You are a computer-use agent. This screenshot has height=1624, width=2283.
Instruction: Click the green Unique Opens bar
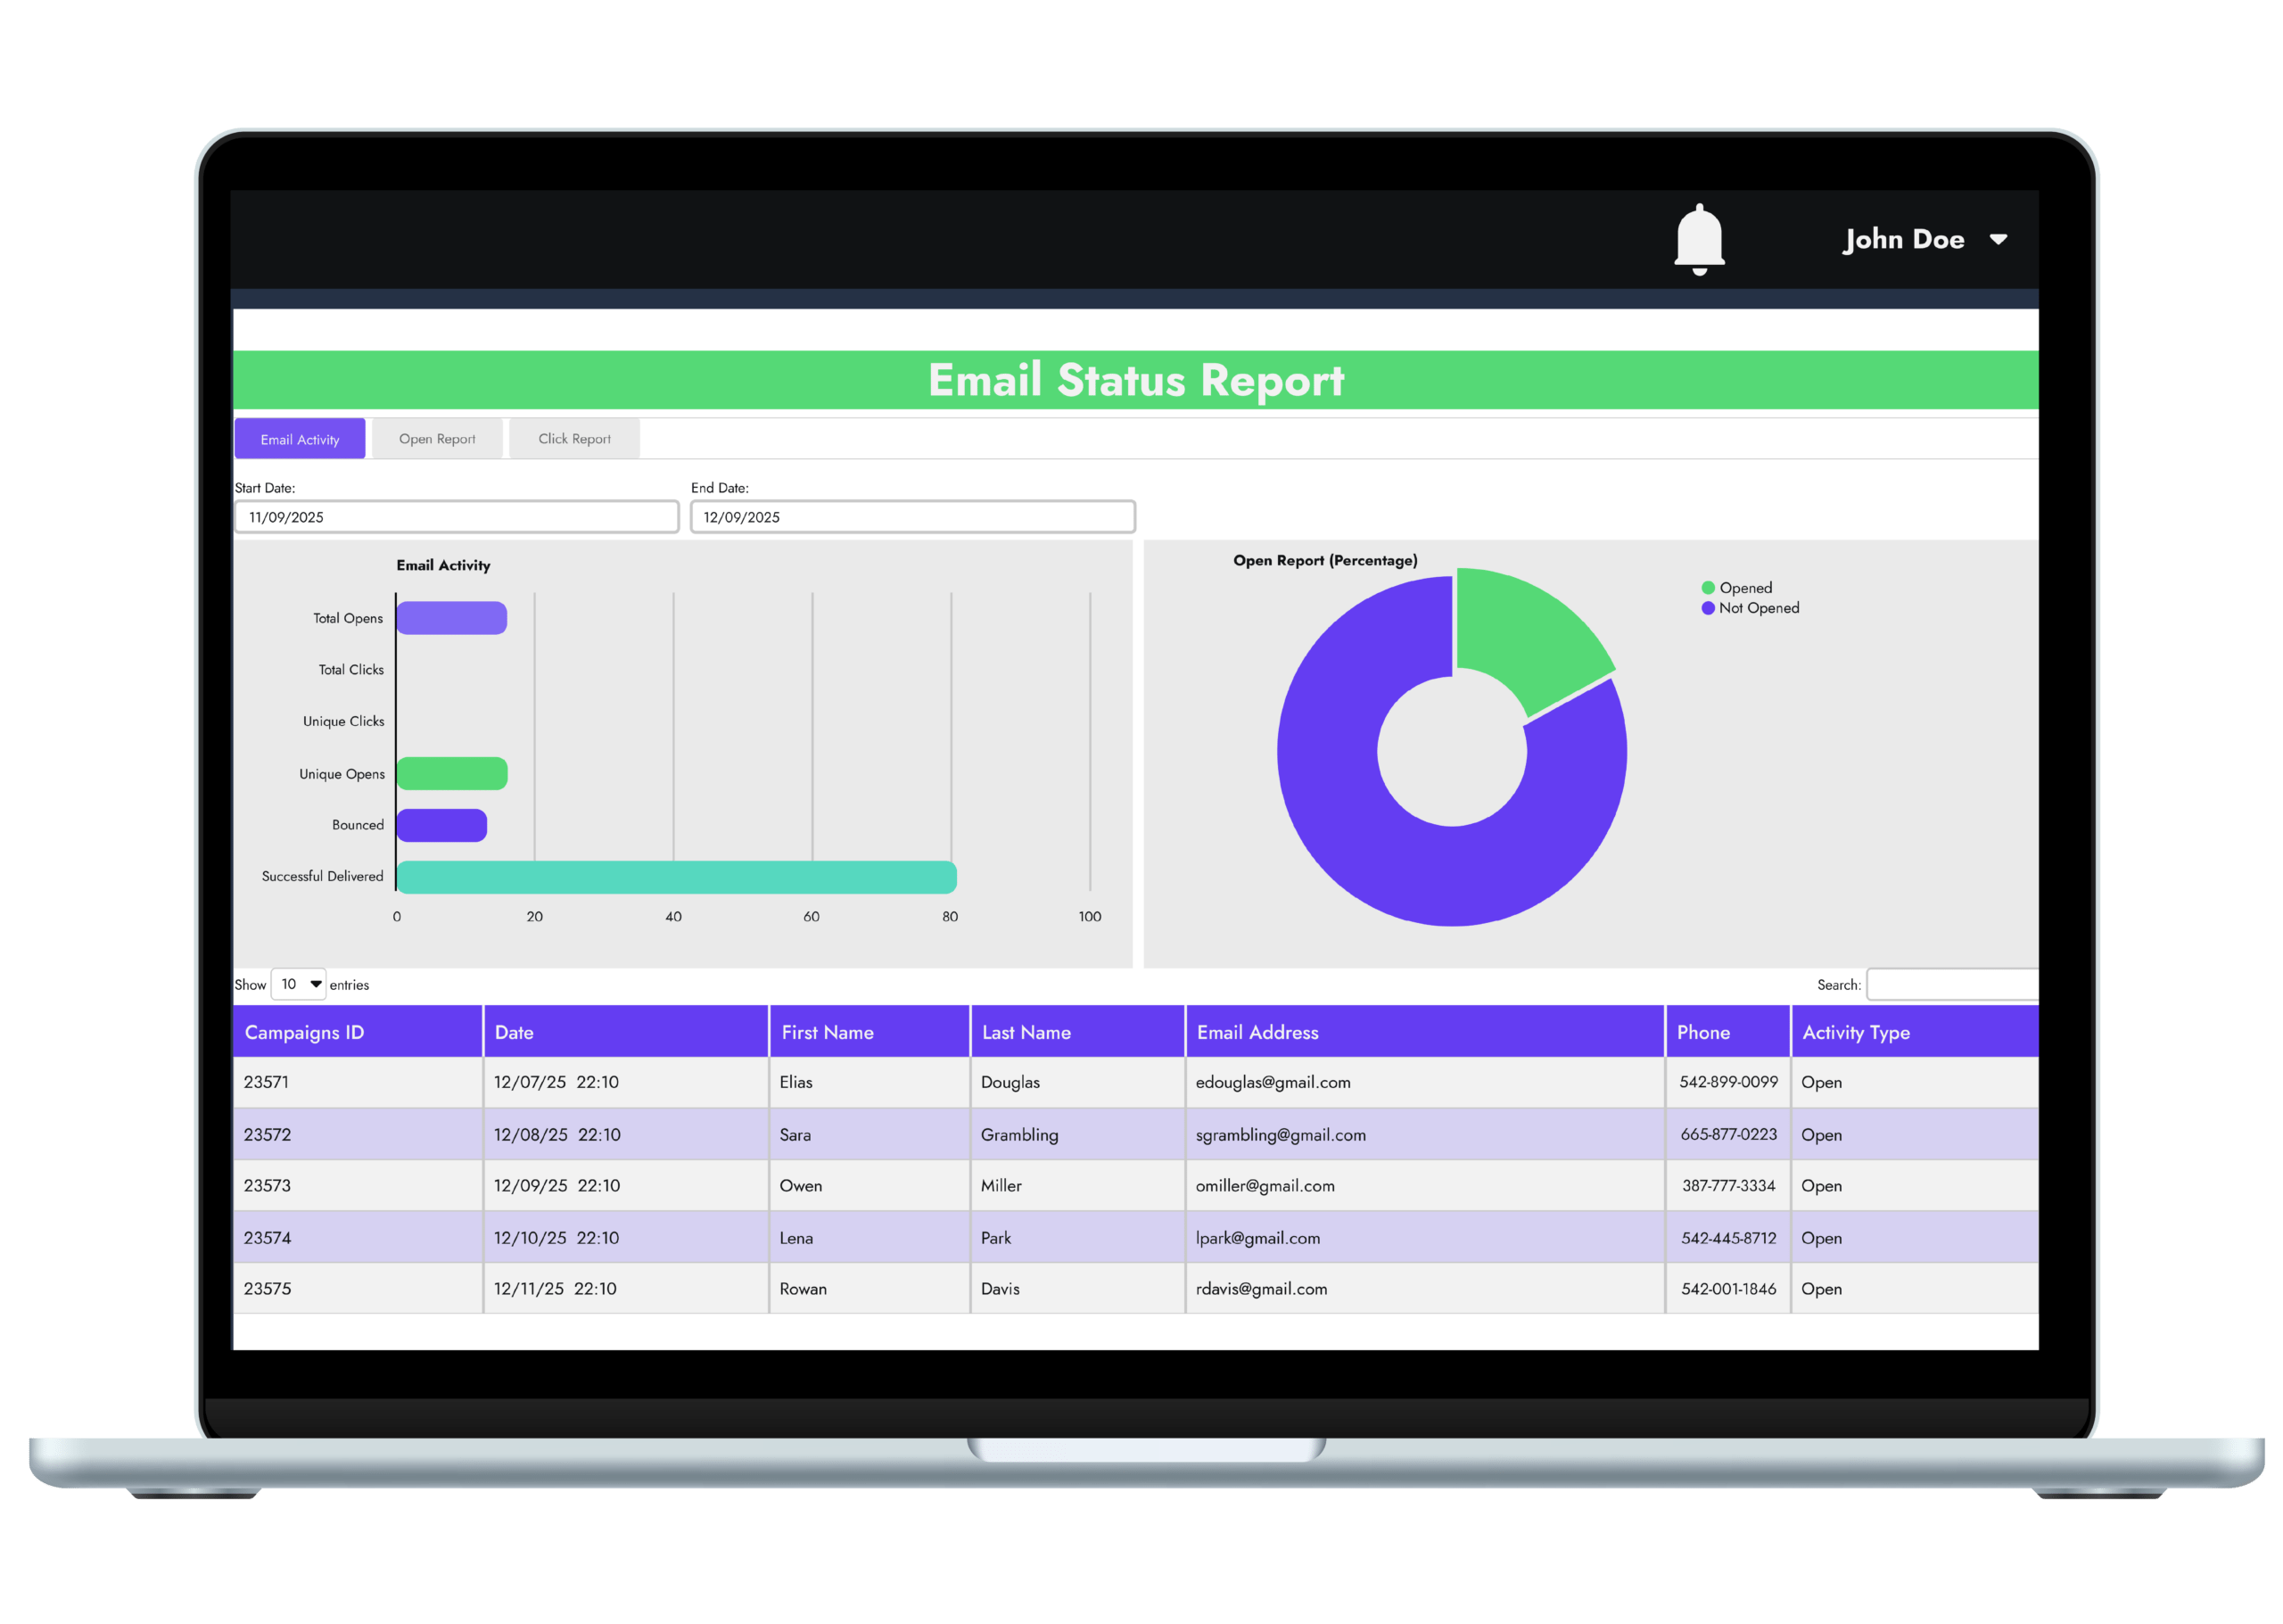(x=452, y=773)
